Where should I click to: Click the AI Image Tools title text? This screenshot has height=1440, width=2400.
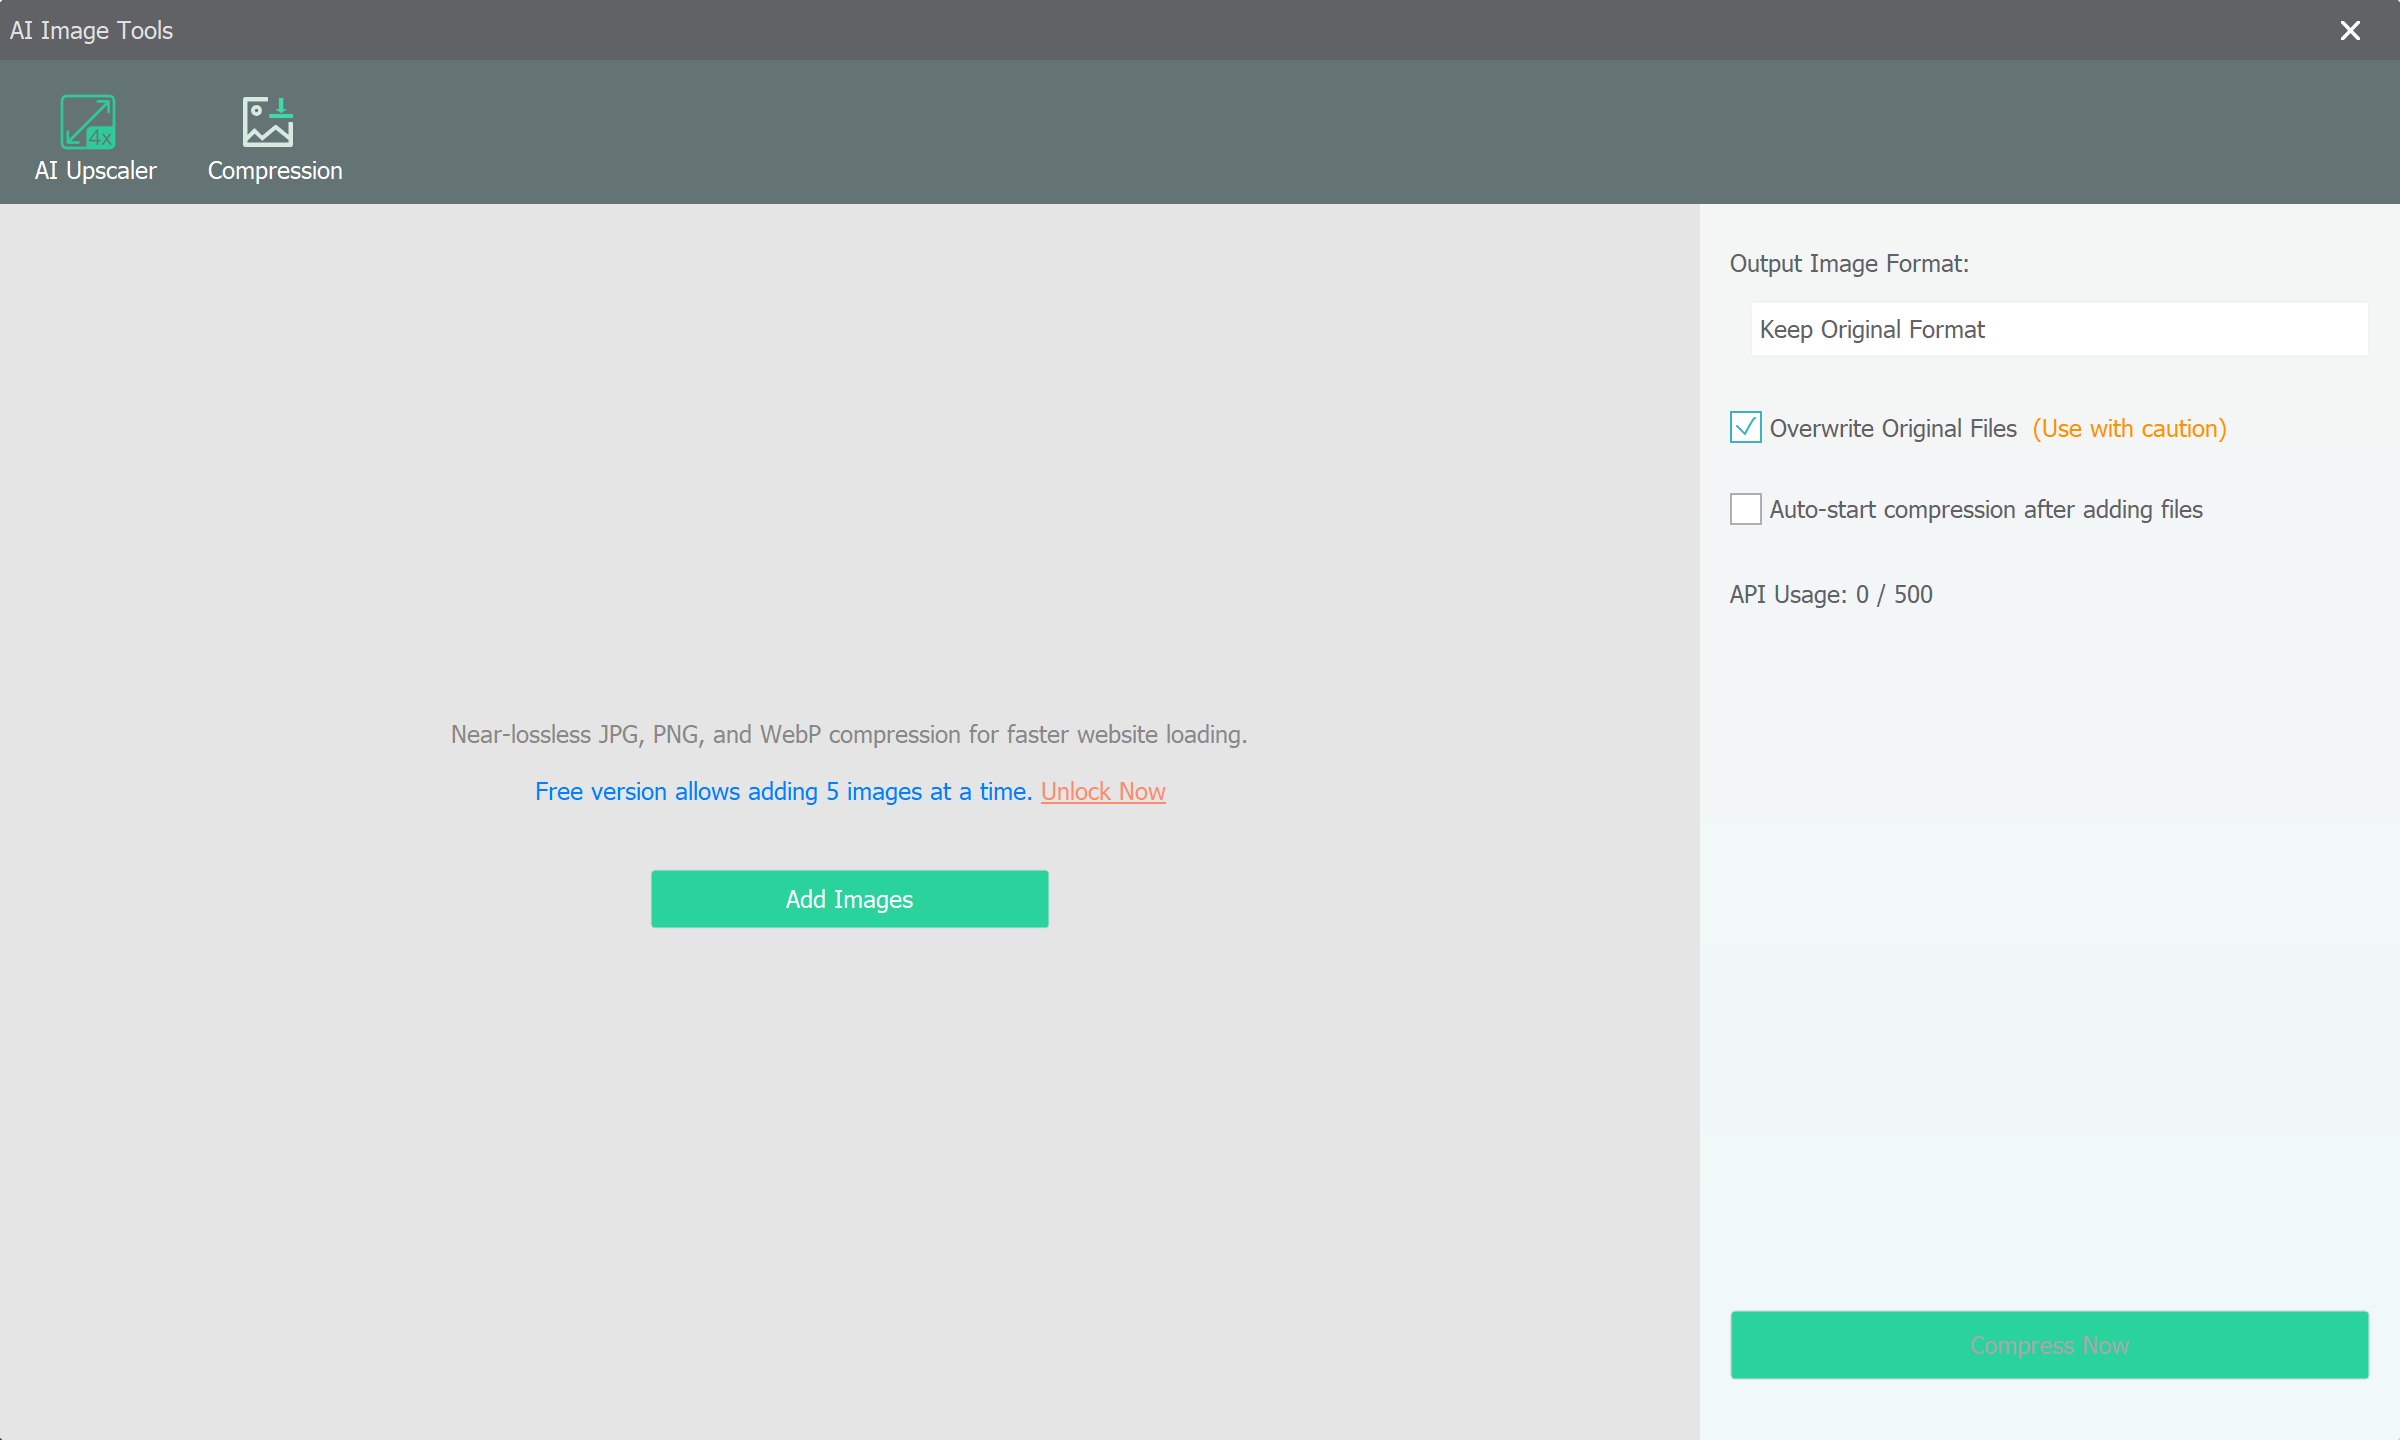[91, 30]
